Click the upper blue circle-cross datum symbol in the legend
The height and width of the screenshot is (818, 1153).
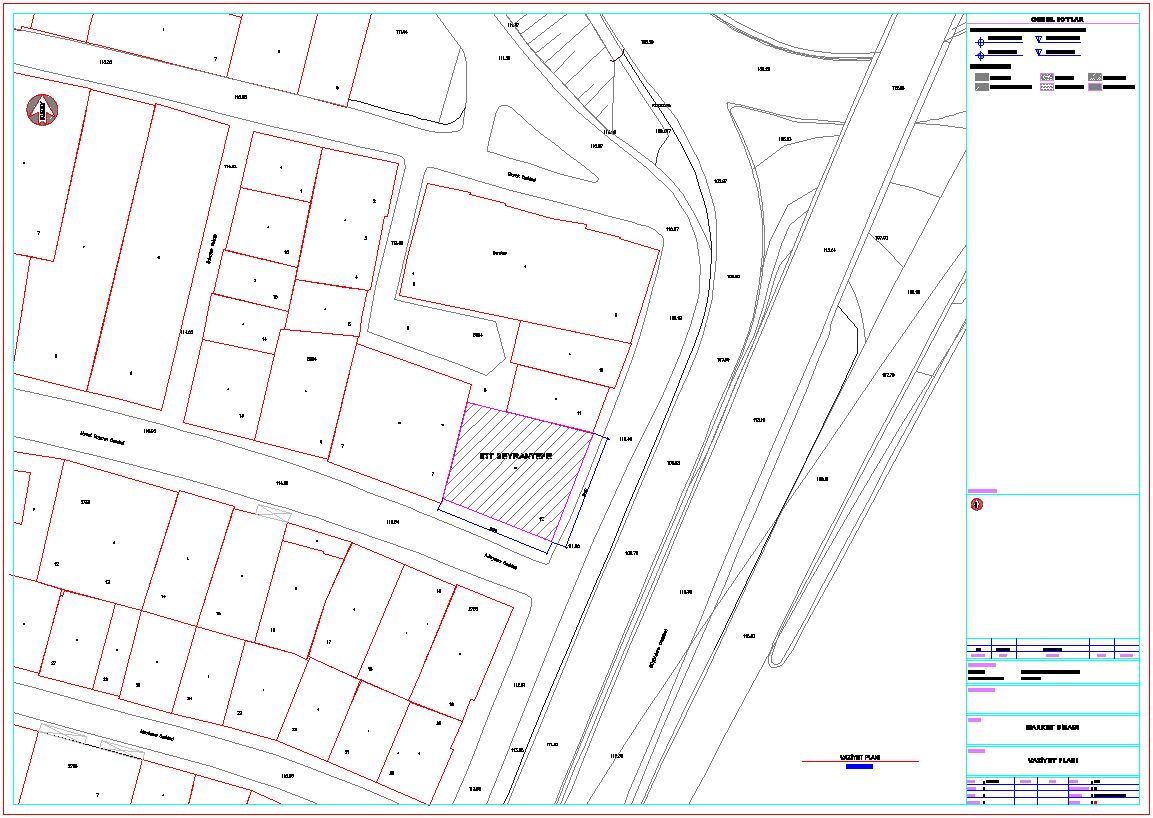coord(980,42)
